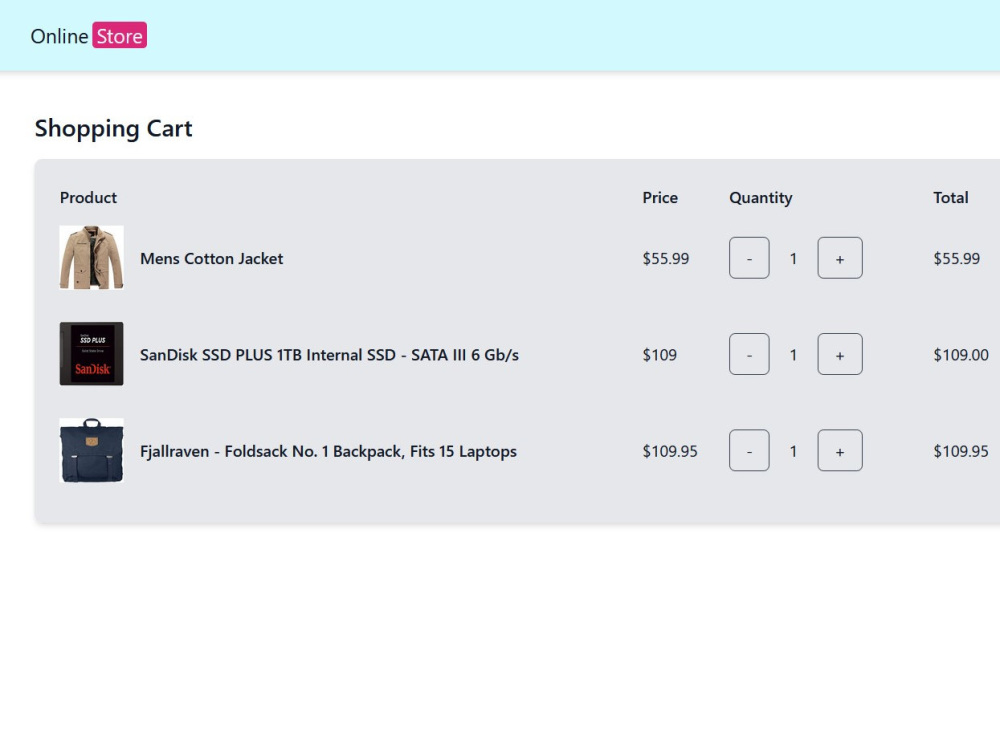Image resolution: width=1000 pixels, height=749 pixels.
Task: Increase quantity of SanDisk SSD PLUS
Action: click(x=840, y=354)
